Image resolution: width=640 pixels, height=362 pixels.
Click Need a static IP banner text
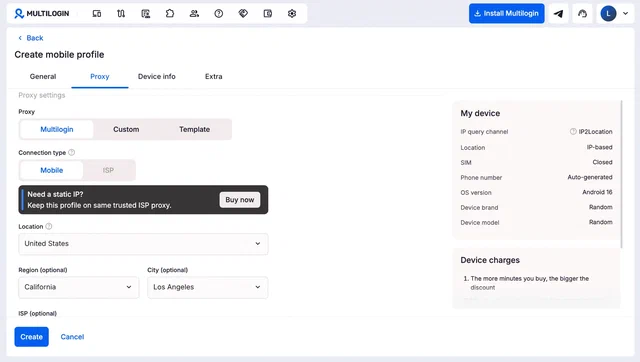pos(55,194)
